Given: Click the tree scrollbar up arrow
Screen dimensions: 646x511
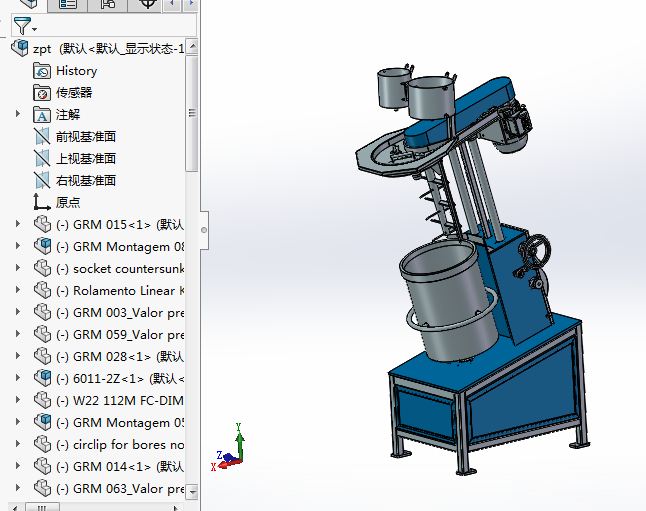Looking at the screenshot, I should pyautogui.click(x=192, y=47).
